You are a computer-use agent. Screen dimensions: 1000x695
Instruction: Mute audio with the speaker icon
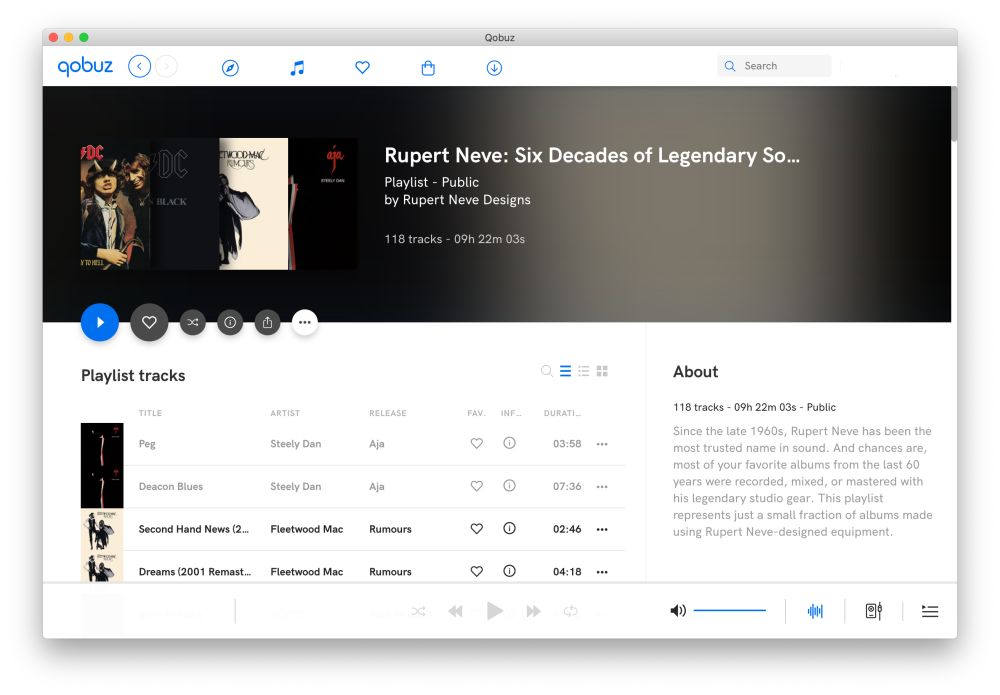[x=678, y=611]
